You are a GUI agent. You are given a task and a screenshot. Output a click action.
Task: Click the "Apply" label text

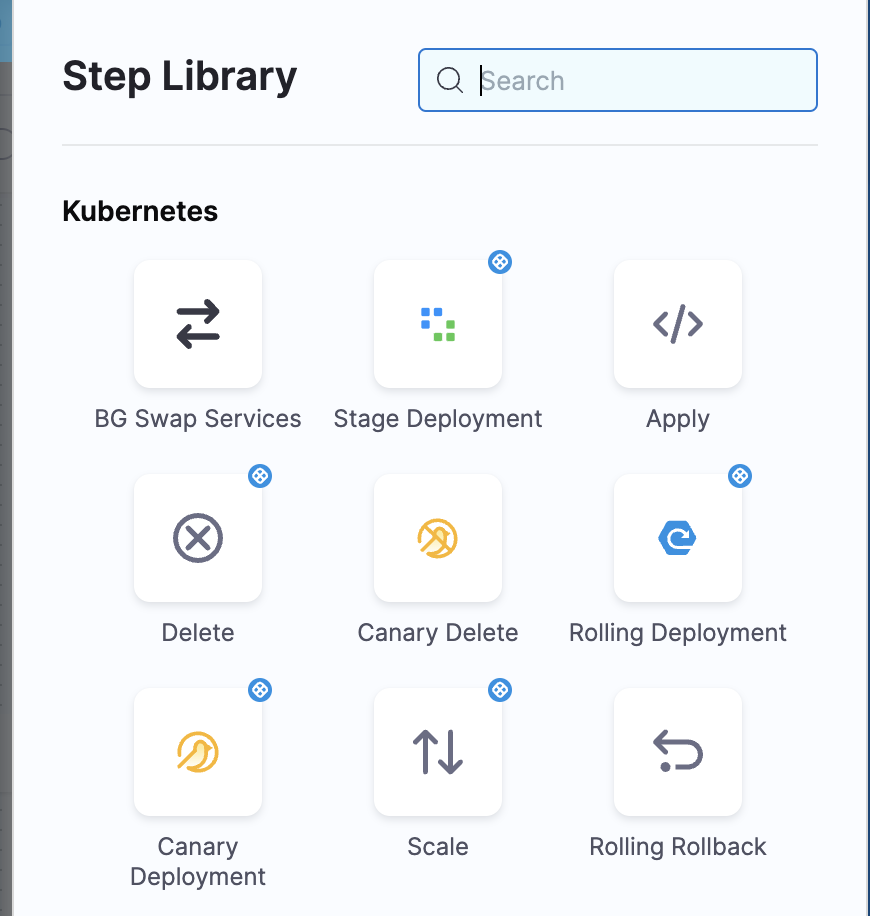[678, 419]
